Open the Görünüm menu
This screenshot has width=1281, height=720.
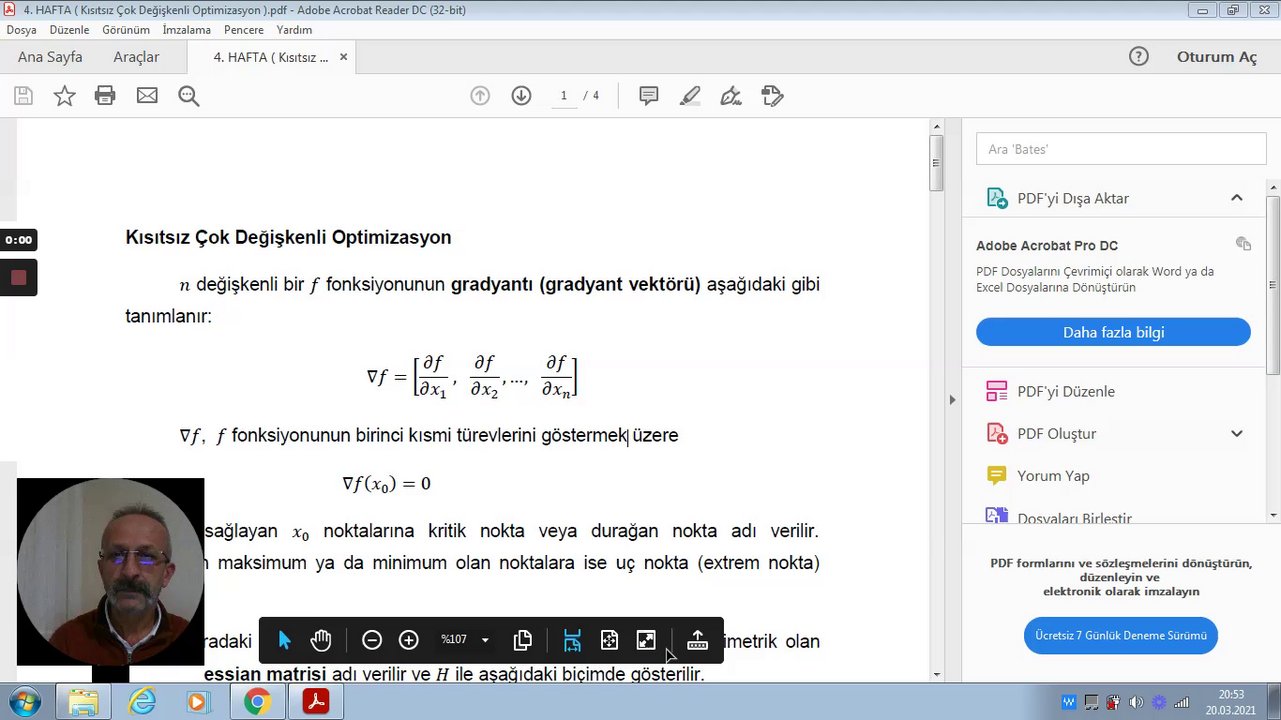pyautogui.click(x=126, y=30)
